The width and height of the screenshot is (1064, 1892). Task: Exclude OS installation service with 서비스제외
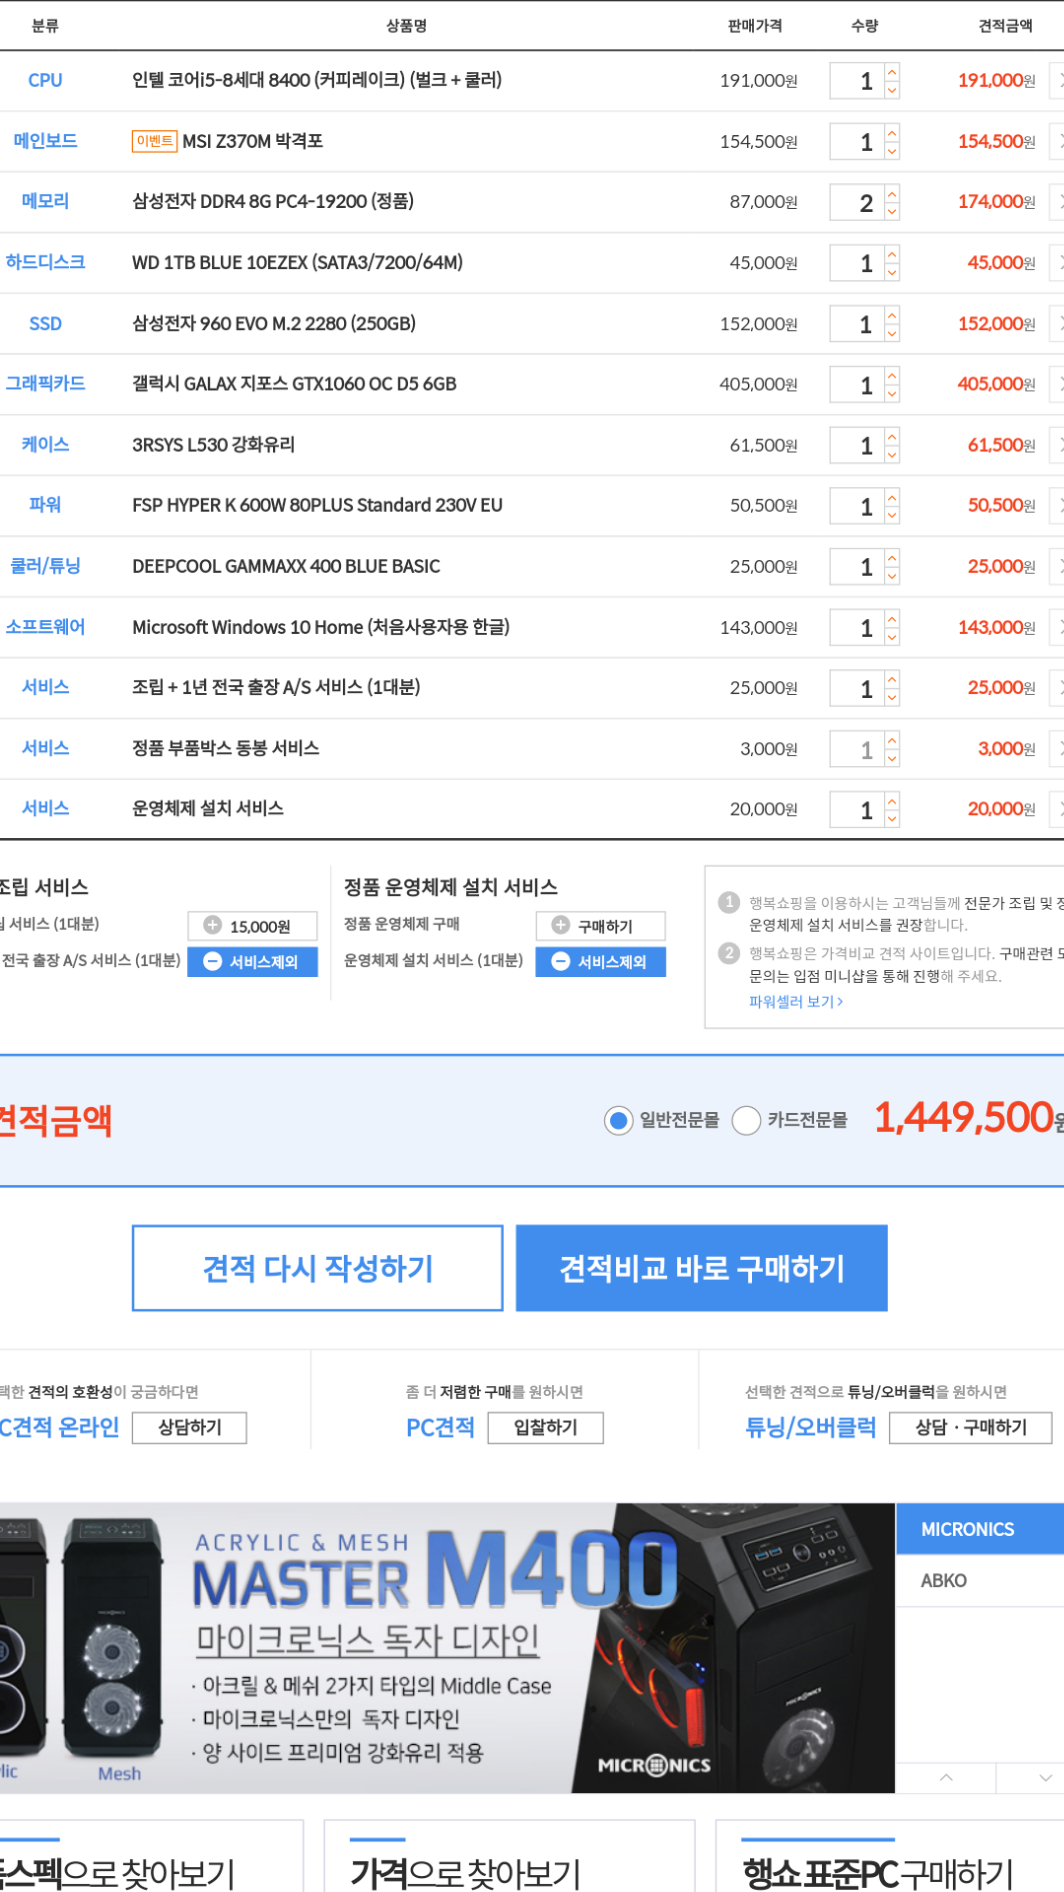coord(600,961)
